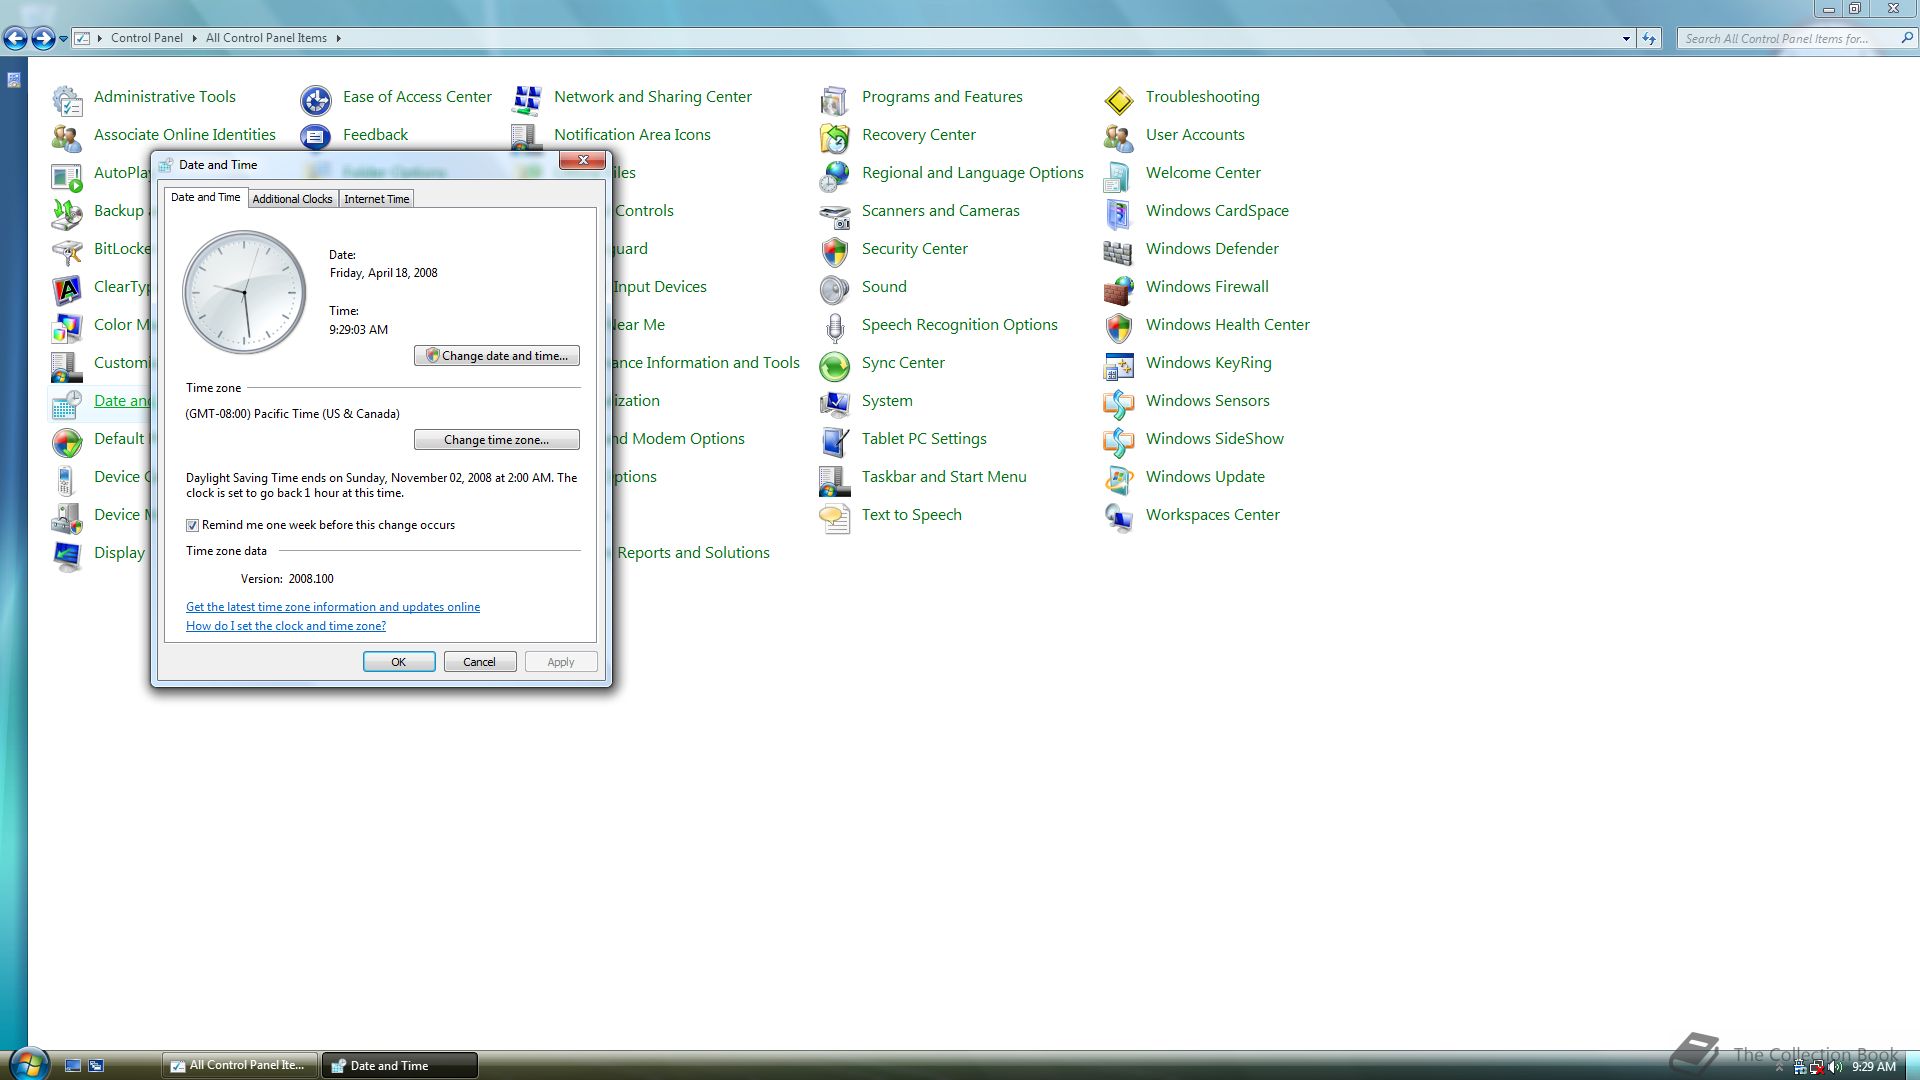Open the Programs and Features icon
Screen dimensions: 1920x1080
(835, 99)
